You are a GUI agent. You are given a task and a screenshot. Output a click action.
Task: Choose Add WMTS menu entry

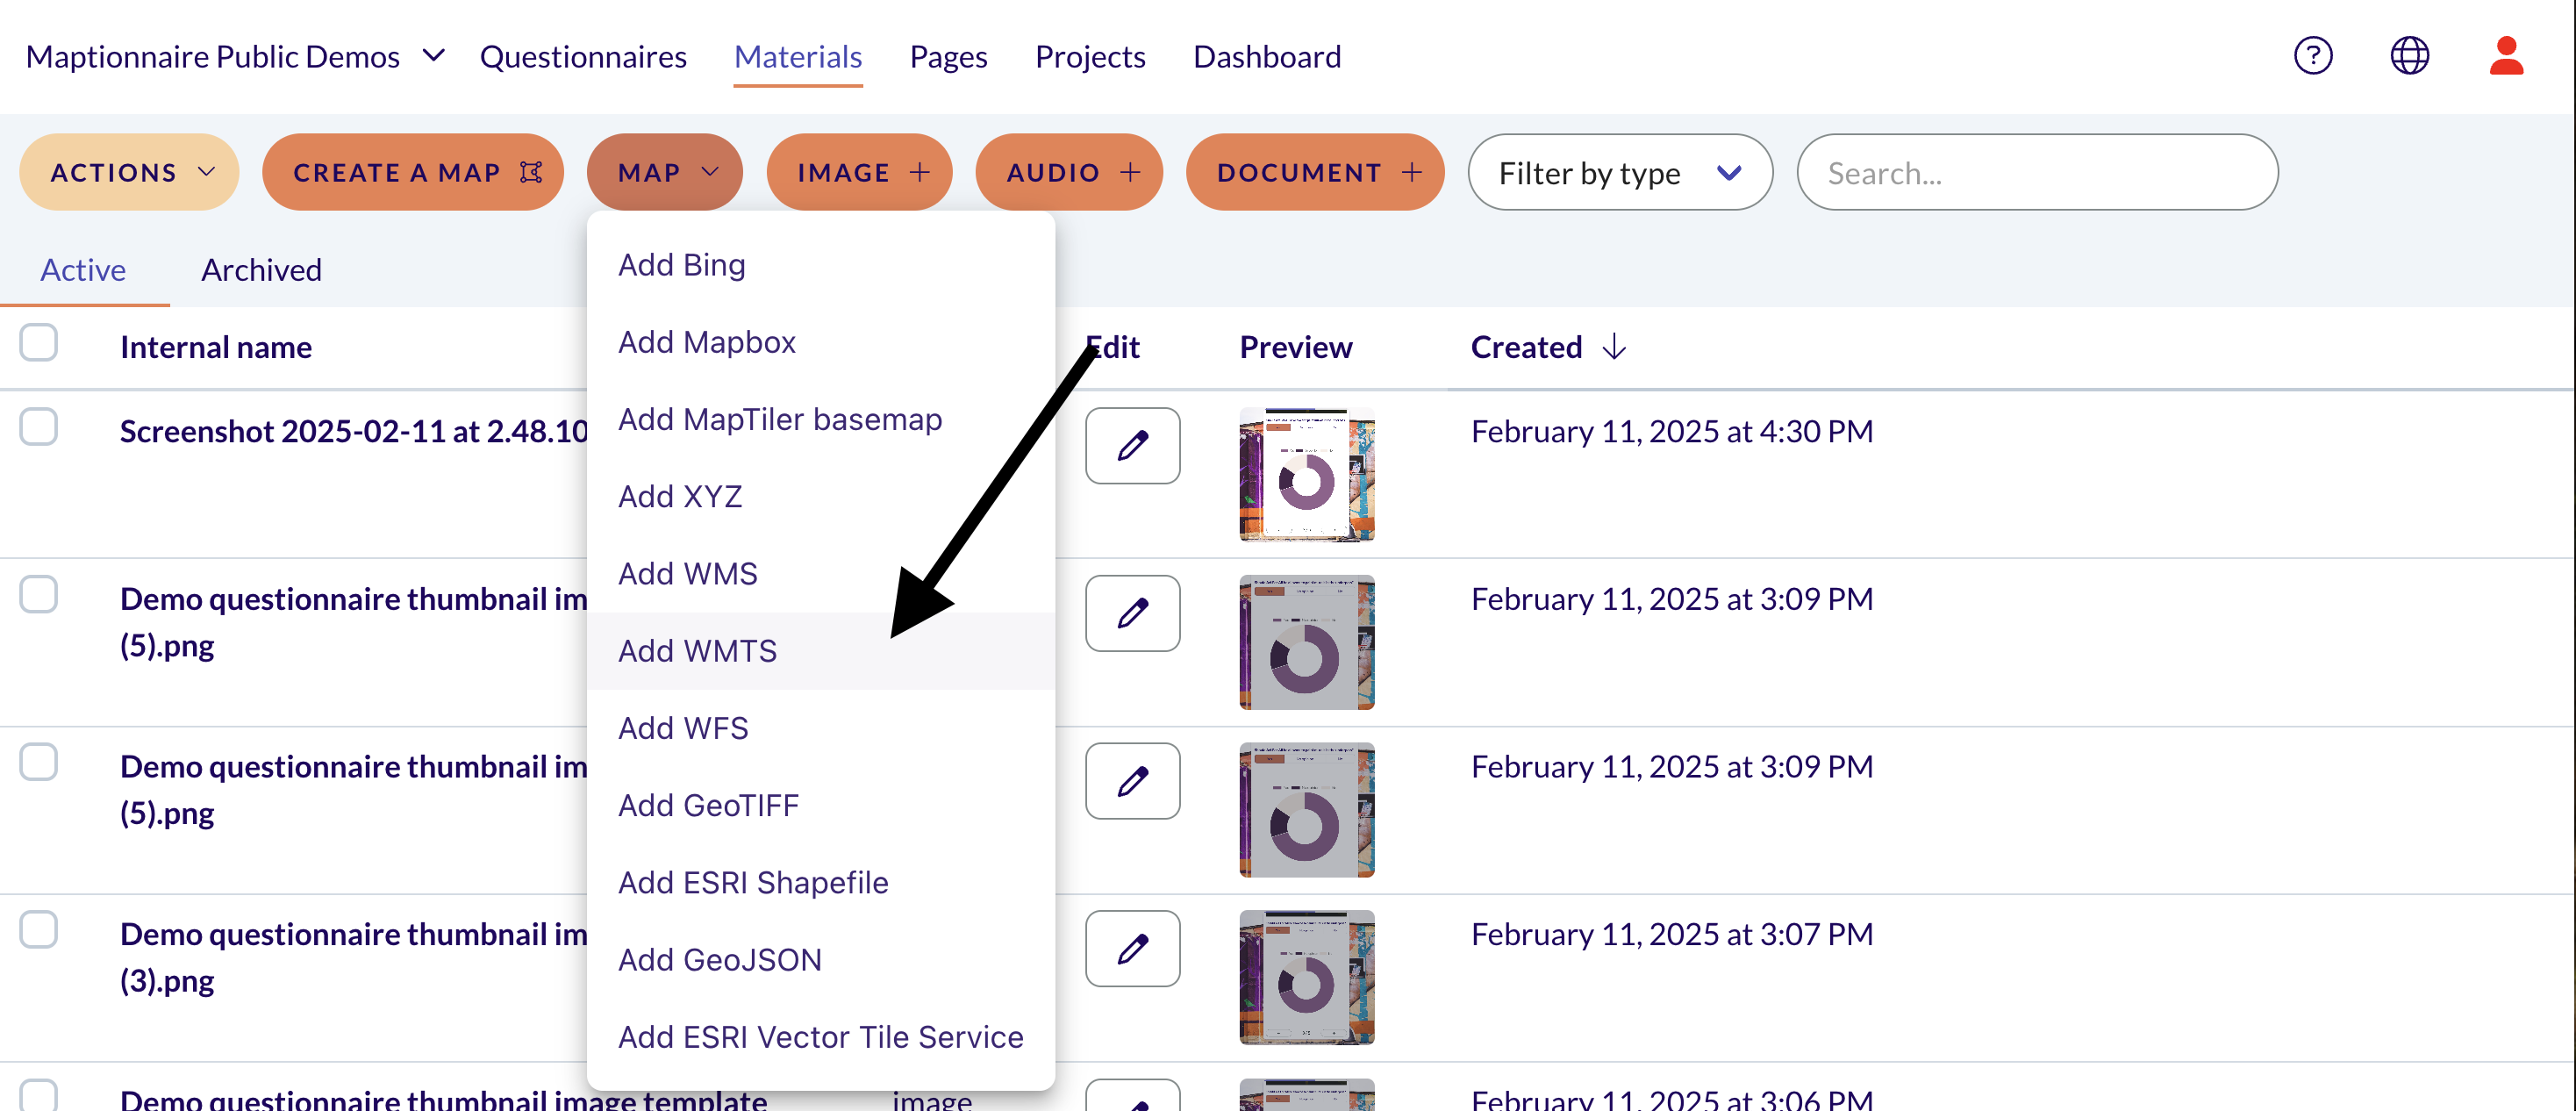point(820,651)
